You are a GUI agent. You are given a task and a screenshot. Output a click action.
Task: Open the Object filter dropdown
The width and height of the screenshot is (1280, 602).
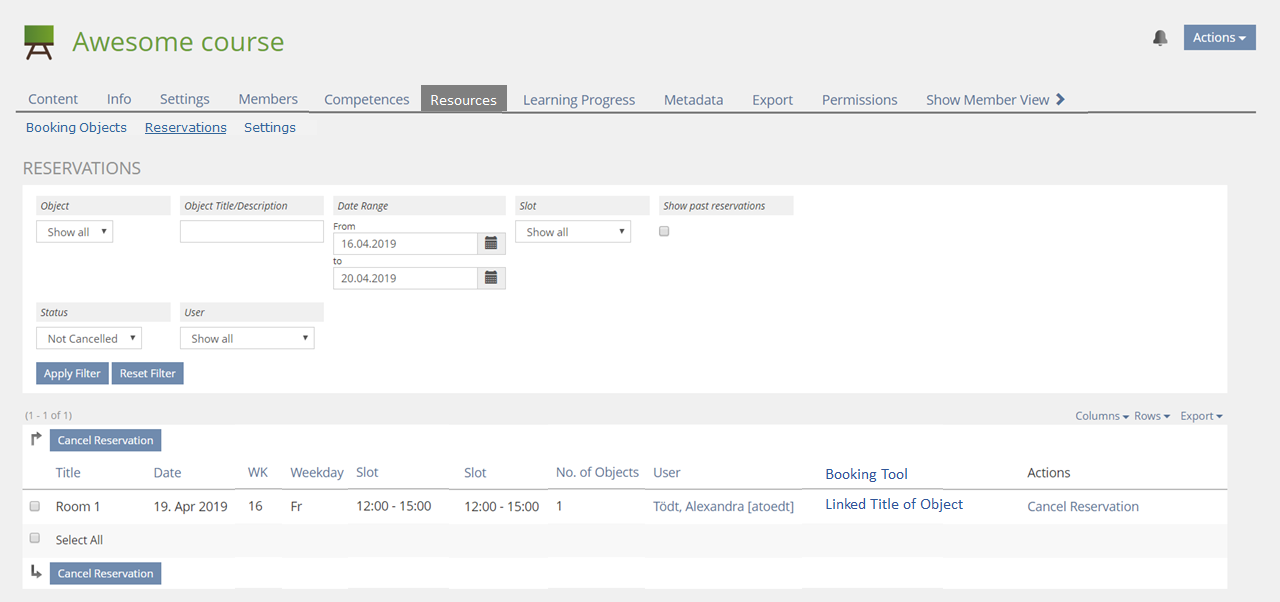(x=74, y=232)
